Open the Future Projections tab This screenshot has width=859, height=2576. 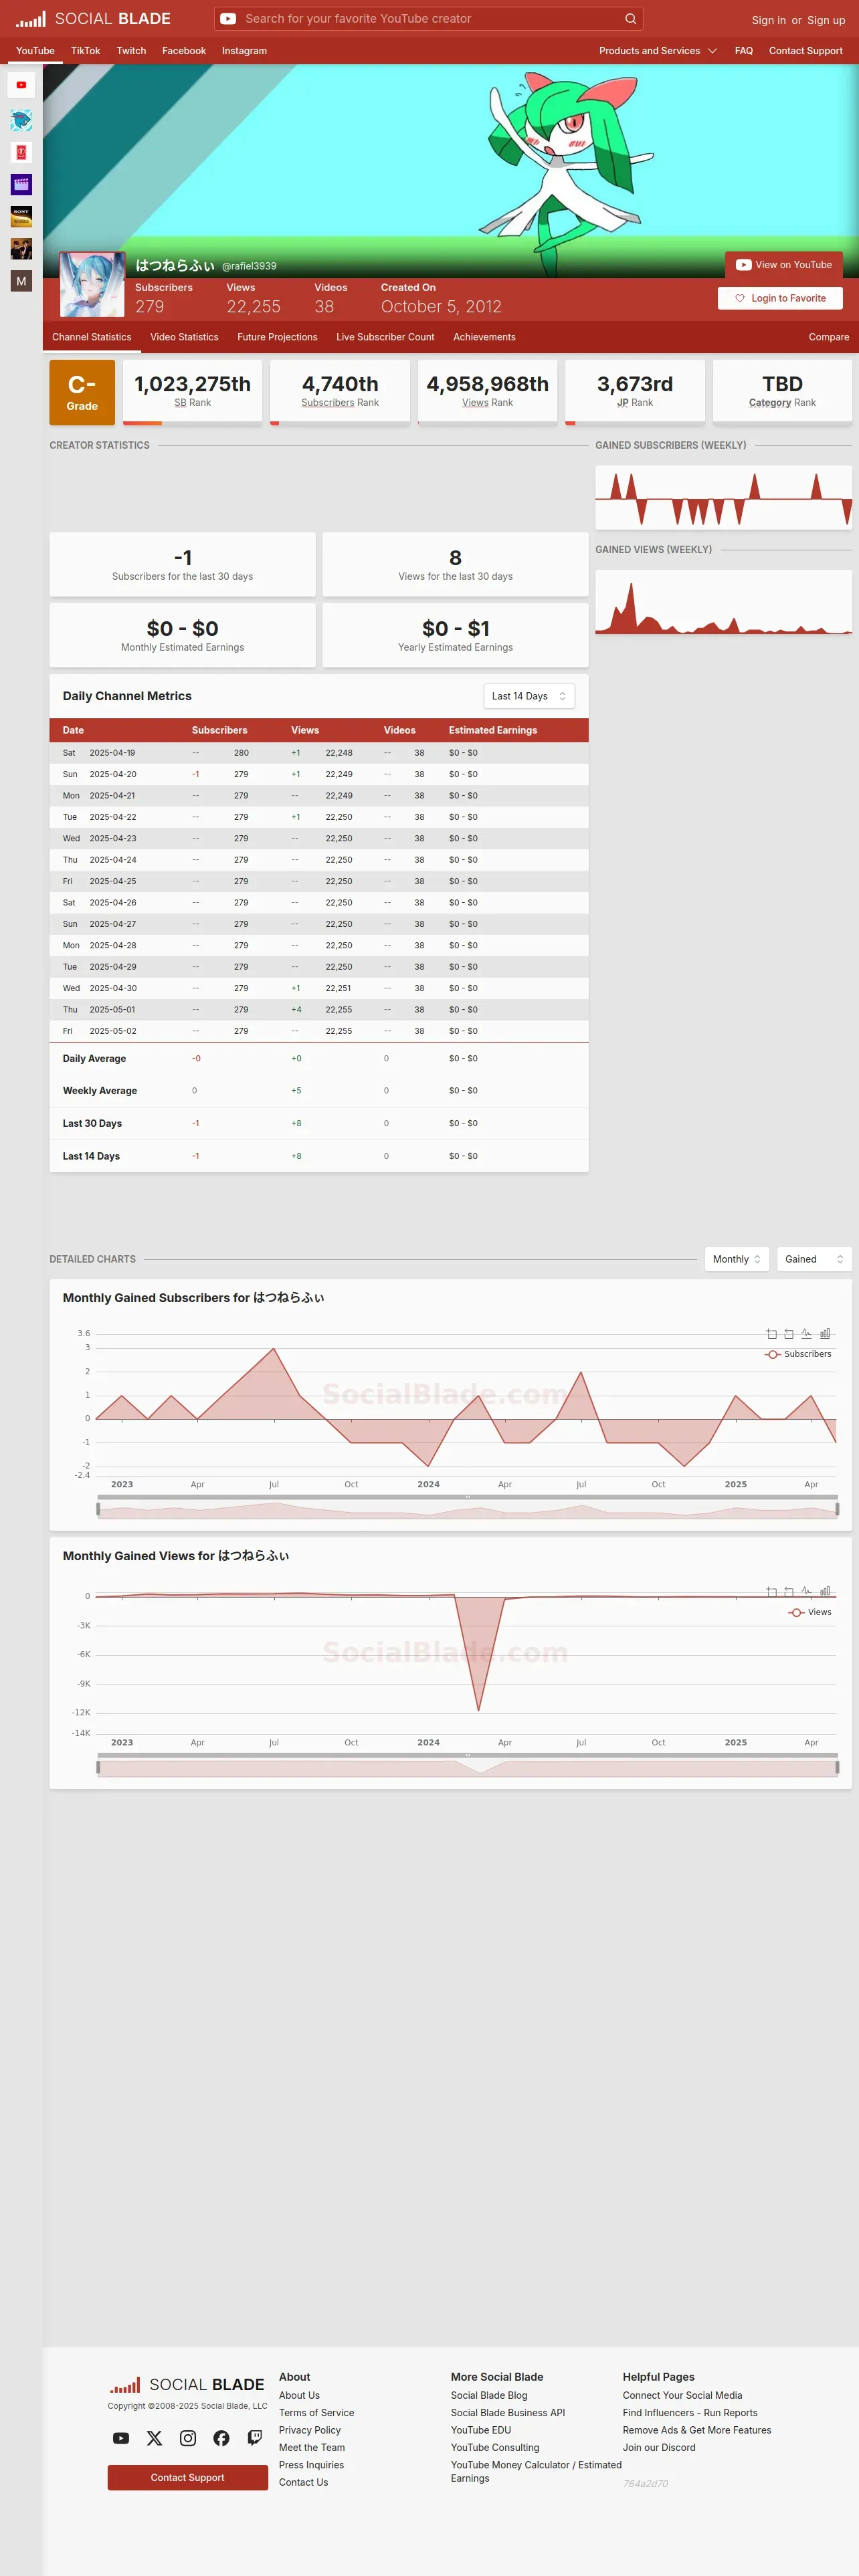point(277,337)
